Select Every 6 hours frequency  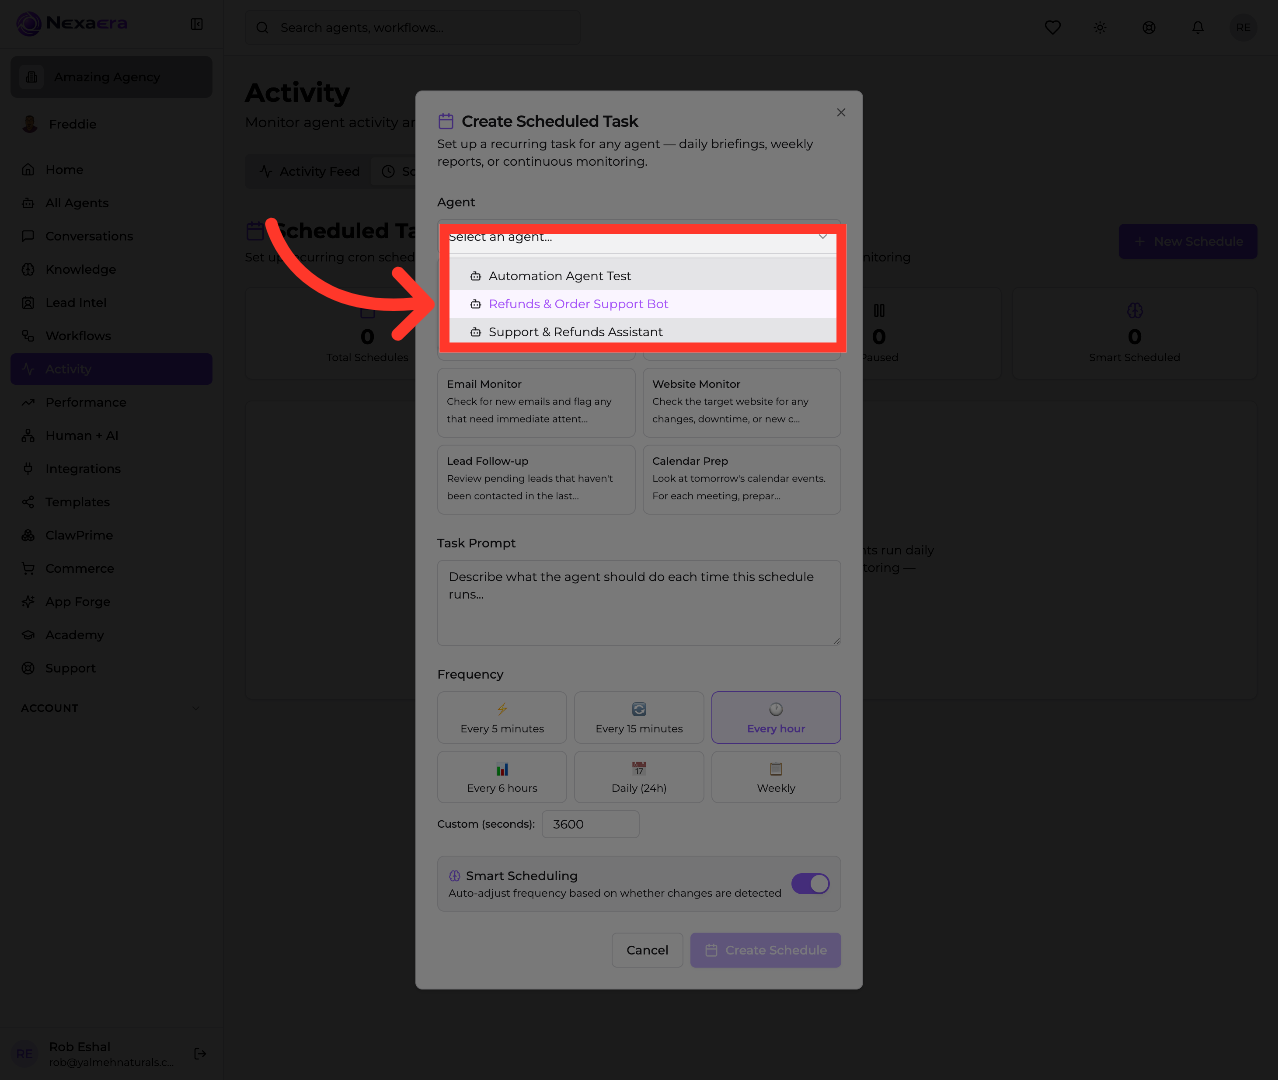[x=502, y=777]
